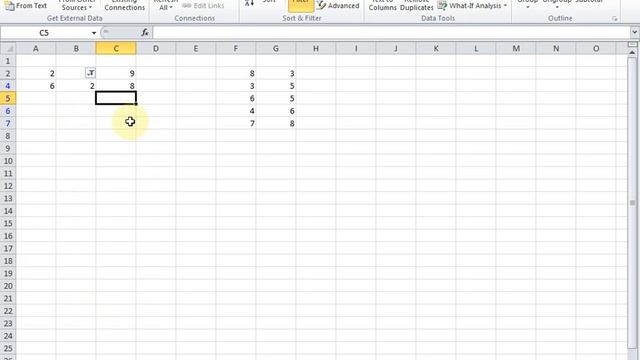The image size is (640, 360).
Task: Select row 10 header
Action: pos(8,161)
